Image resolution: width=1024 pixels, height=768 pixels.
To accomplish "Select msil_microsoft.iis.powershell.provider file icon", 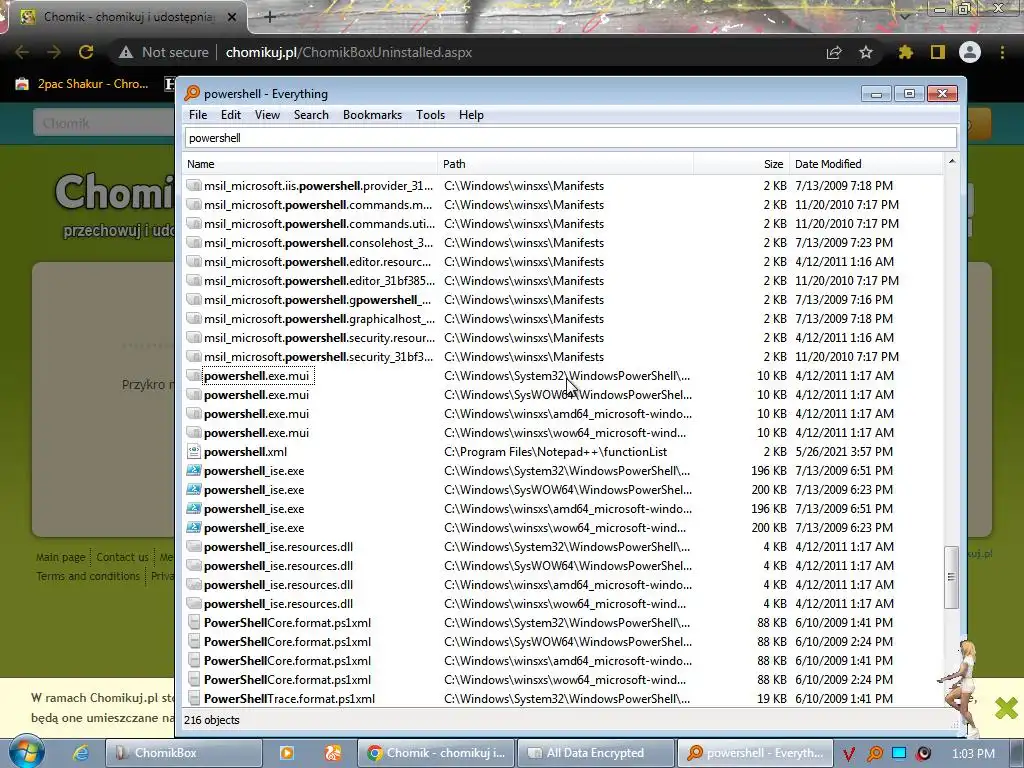I will tap(193, 185).
